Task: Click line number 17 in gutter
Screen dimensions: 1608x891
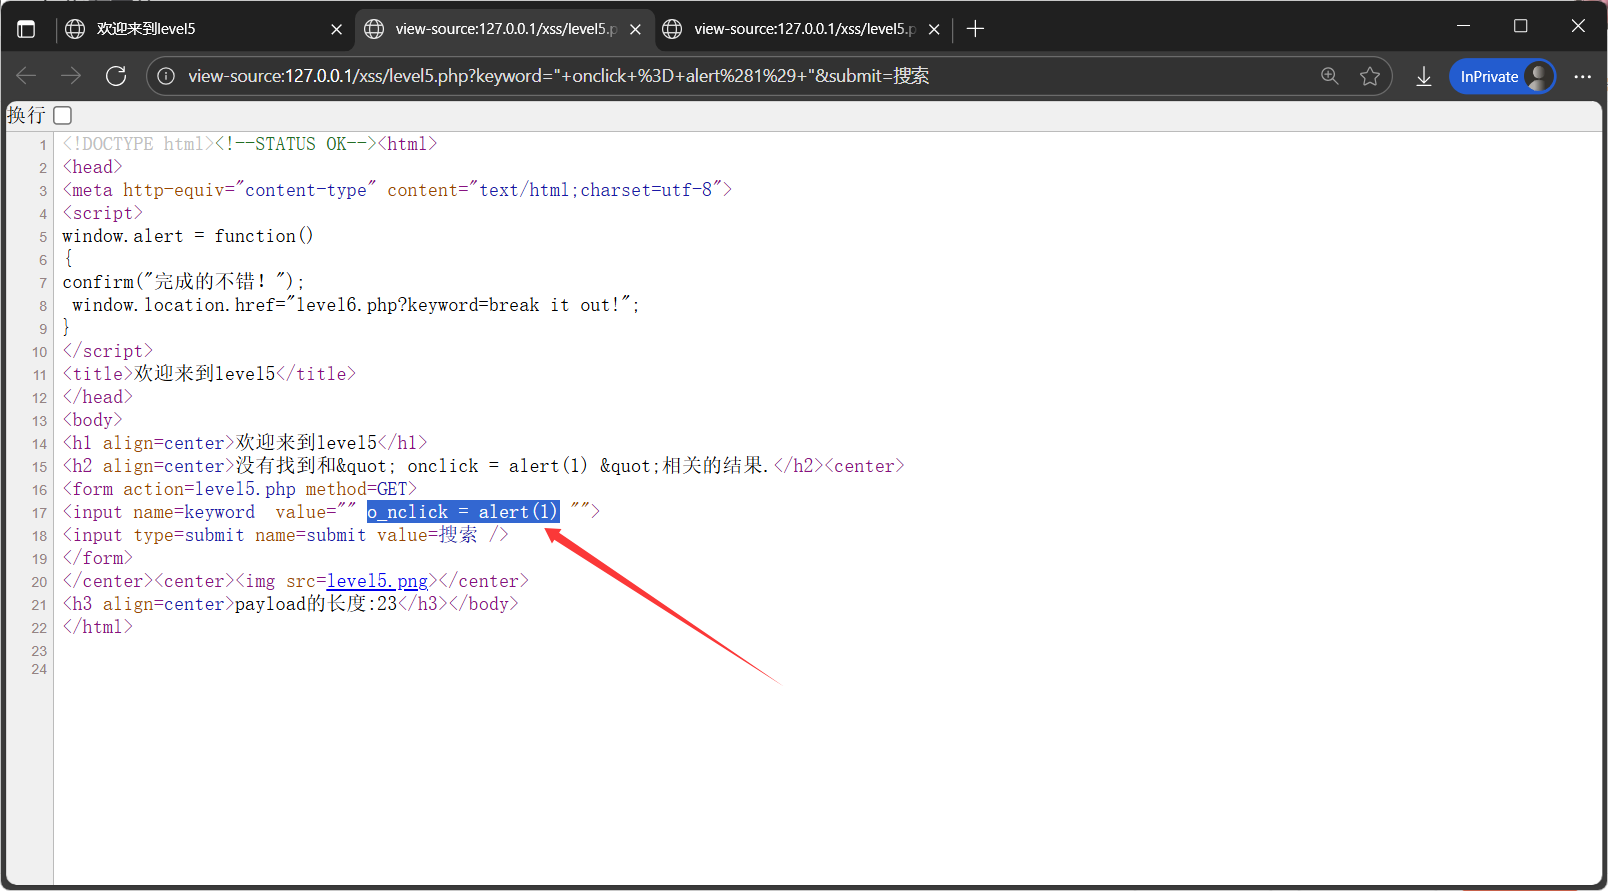Action: pos(39,513)
